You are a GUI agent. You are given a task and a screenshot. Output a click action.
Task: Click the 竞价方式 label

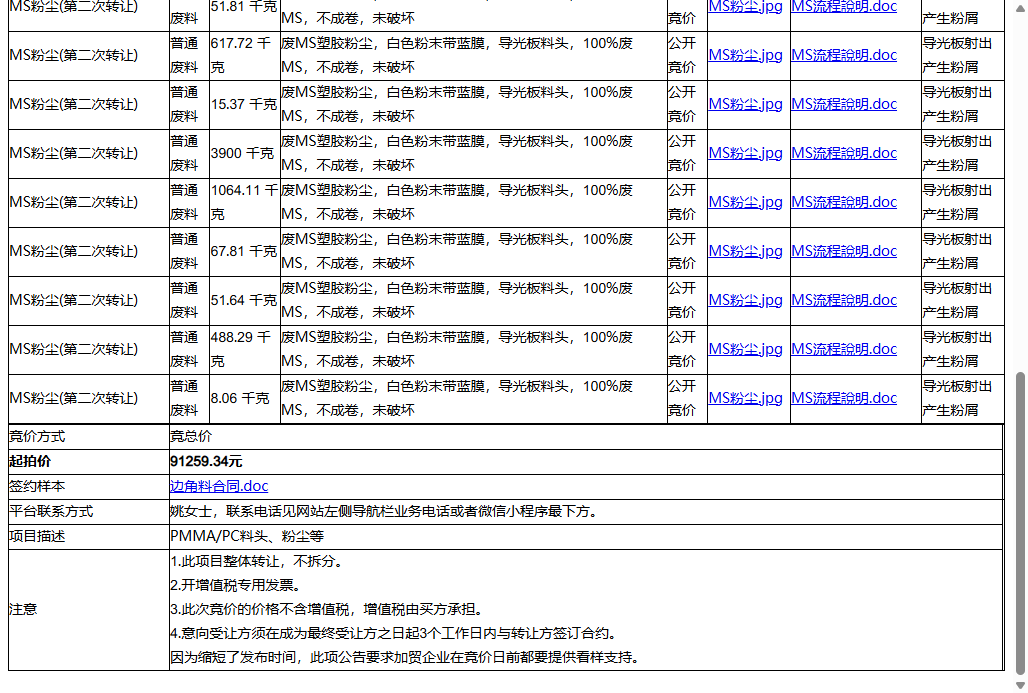[37, 437]
